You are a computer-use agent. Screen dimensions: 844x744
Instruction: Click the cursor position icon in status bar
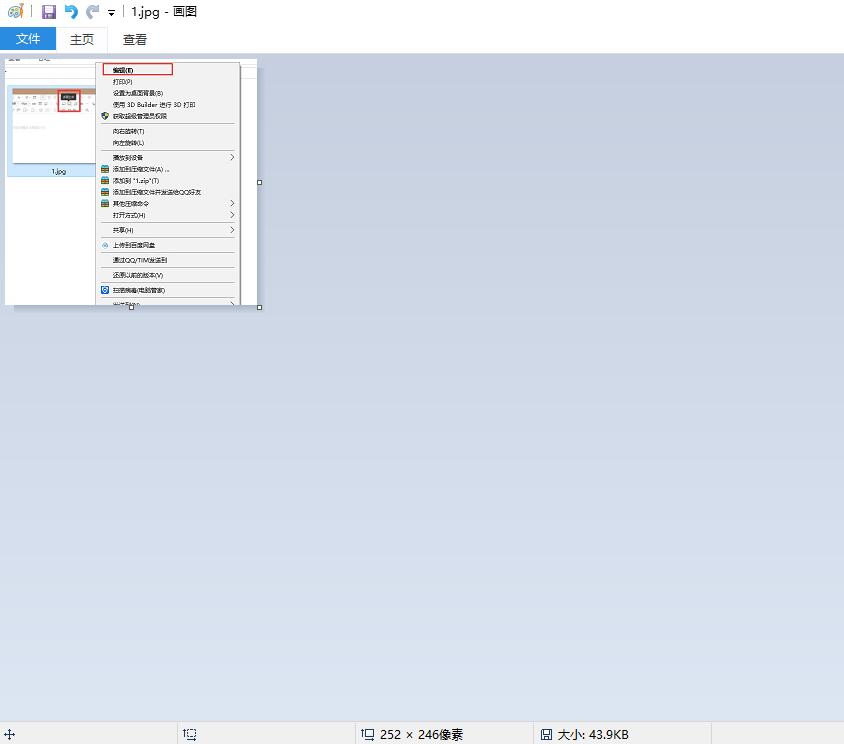click(10, 734)
